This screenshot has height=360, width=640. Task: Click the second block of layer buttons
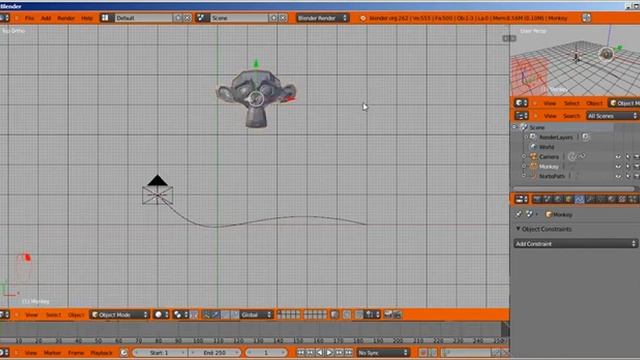point(315,315)
